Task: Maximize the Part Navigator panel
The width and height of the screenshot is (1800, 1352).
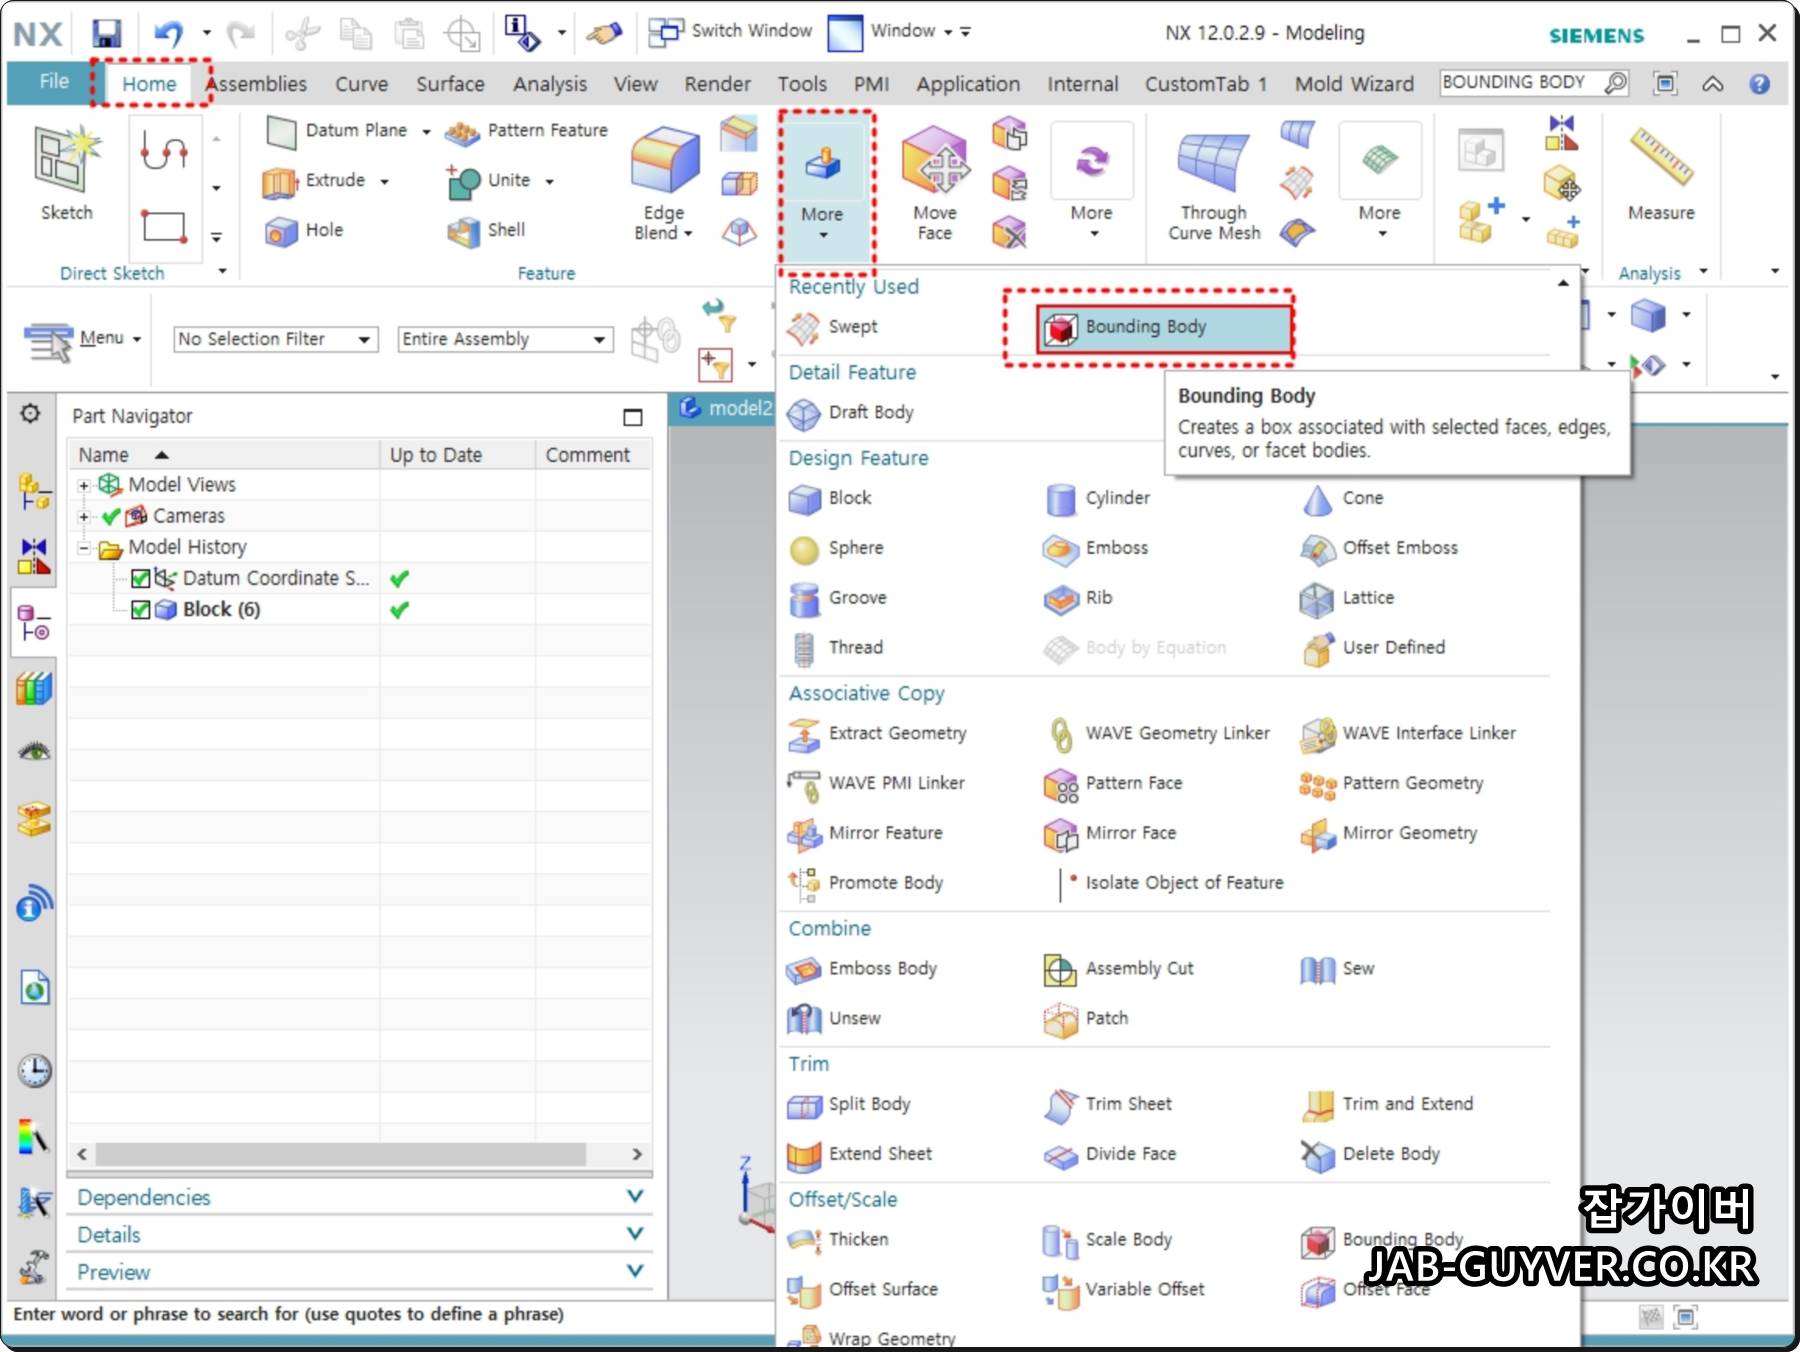Action: pyautogui.click(x=633, y=416)
